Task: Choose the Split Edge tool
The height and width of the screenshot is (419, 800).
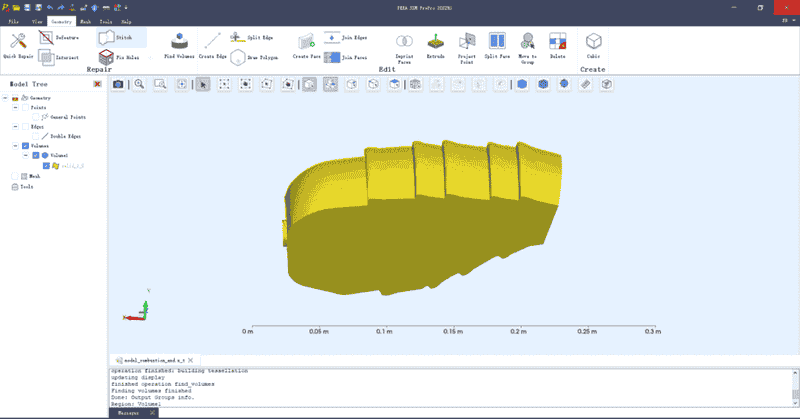Action: pyautogui.click(x=251, y=37)
